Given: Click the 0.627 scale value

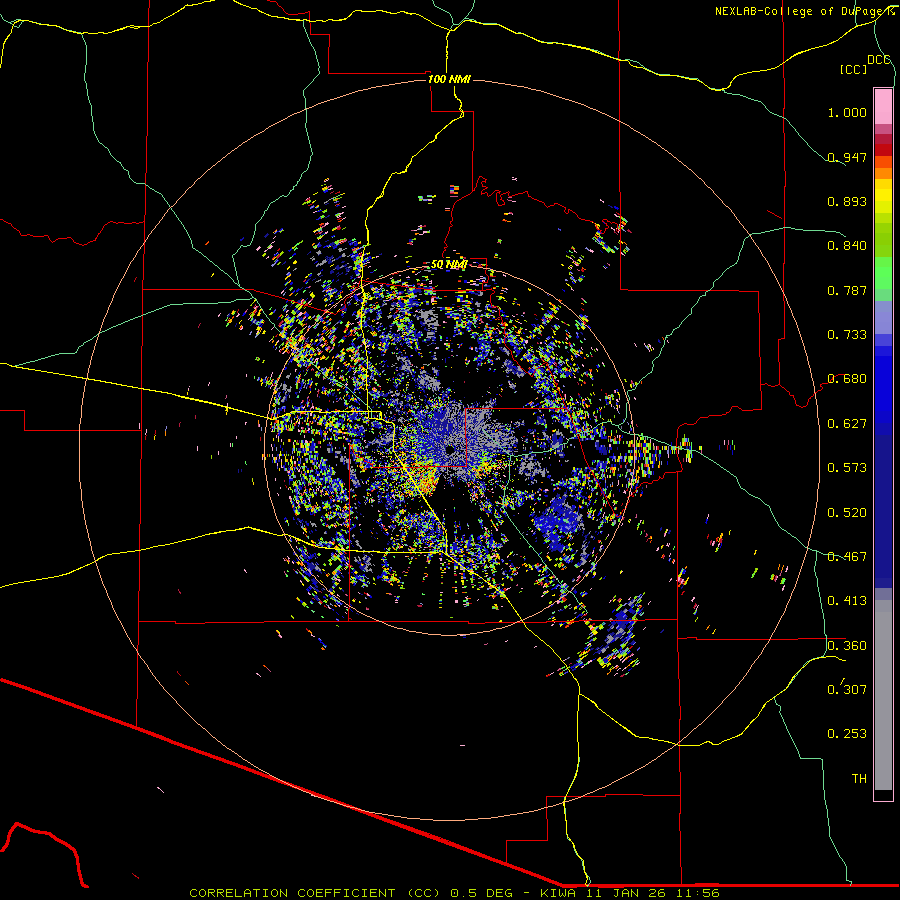Looking at the screenshot, I should click(847, 424).
